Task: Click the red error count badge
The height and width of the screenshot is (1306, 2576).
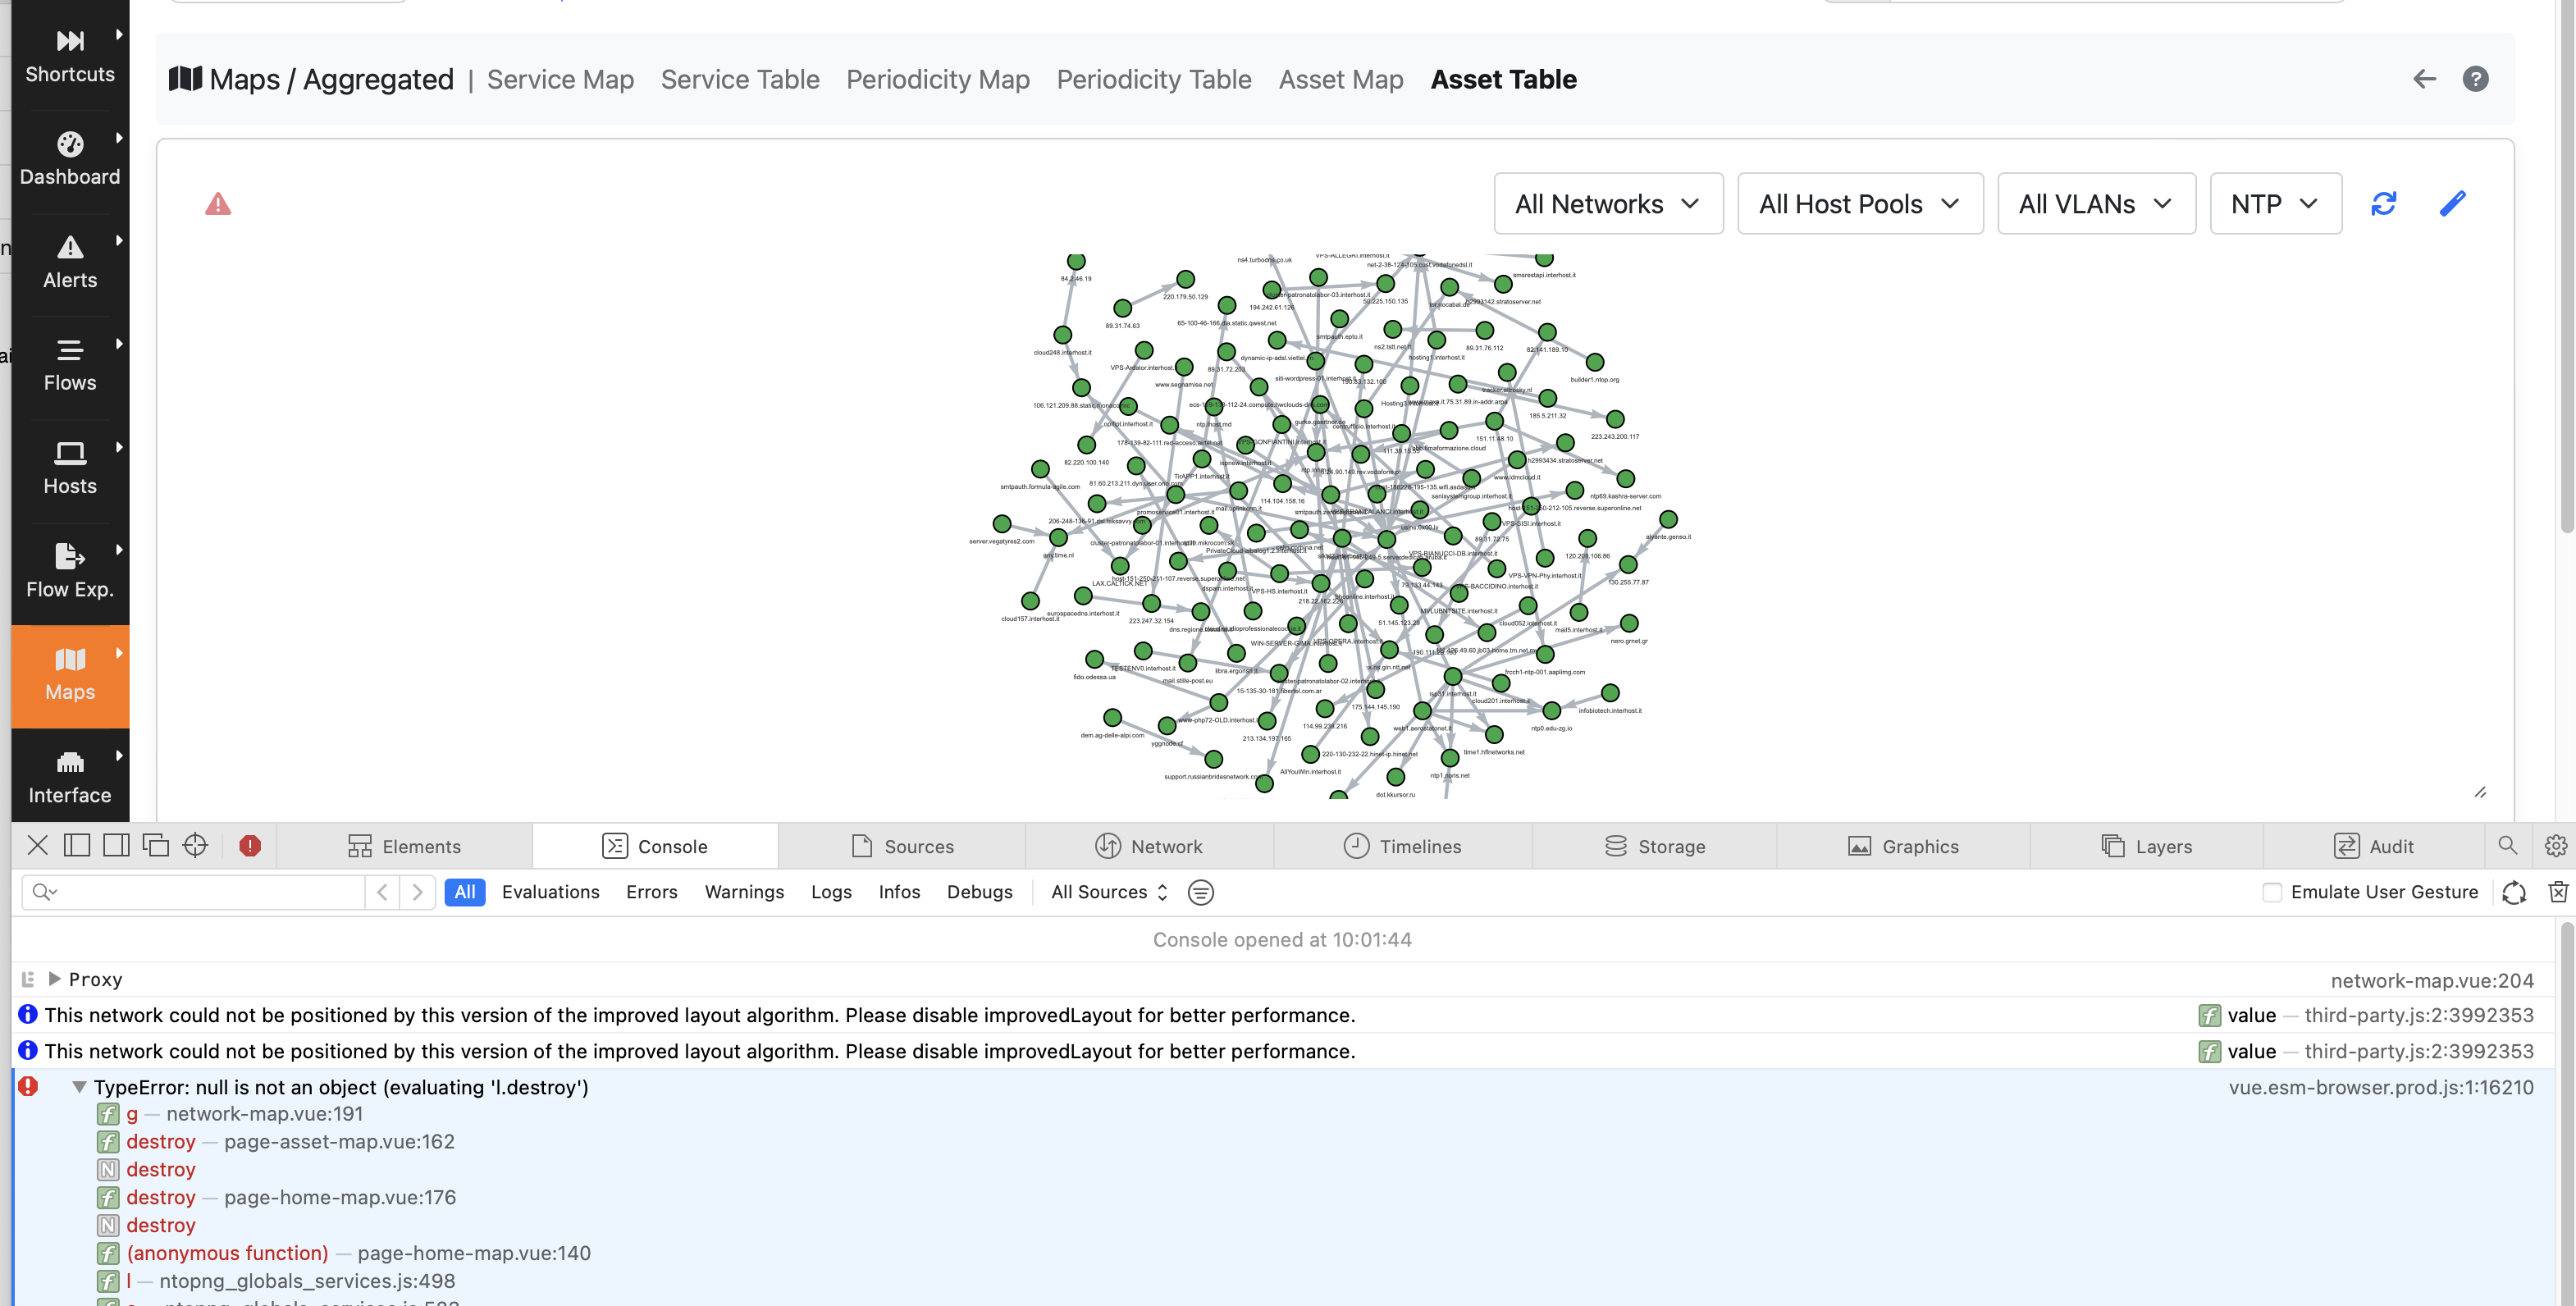Action: coord(250,846)
